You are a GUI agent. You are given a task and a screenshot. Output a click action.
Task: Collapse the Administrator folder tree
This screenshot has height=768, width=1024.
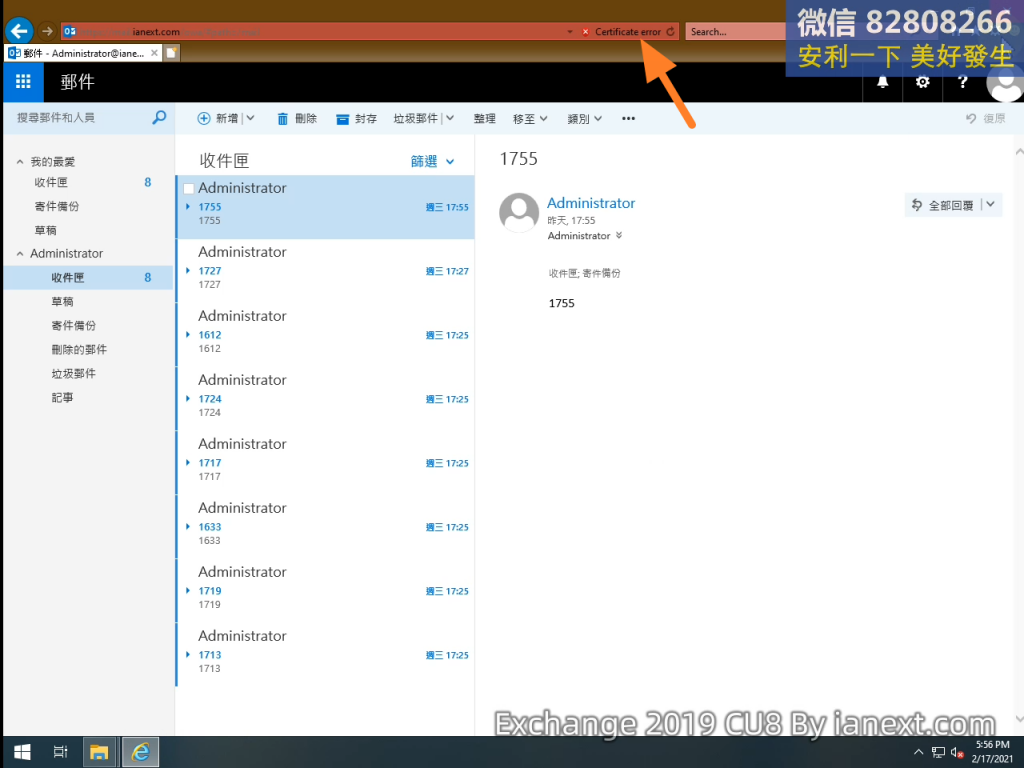pos(20,254)
